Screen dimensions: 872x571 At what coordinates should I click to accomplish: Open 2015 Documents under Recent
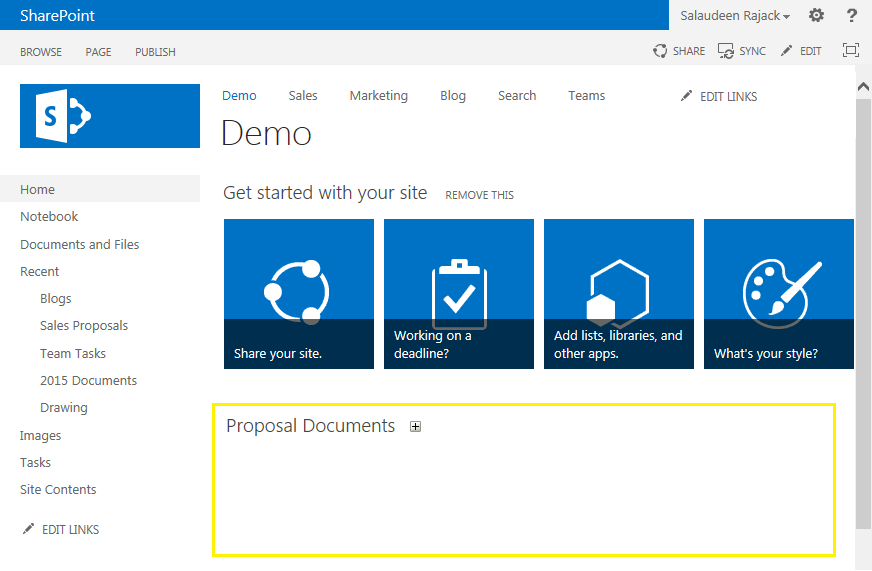[x=88, y=380]
